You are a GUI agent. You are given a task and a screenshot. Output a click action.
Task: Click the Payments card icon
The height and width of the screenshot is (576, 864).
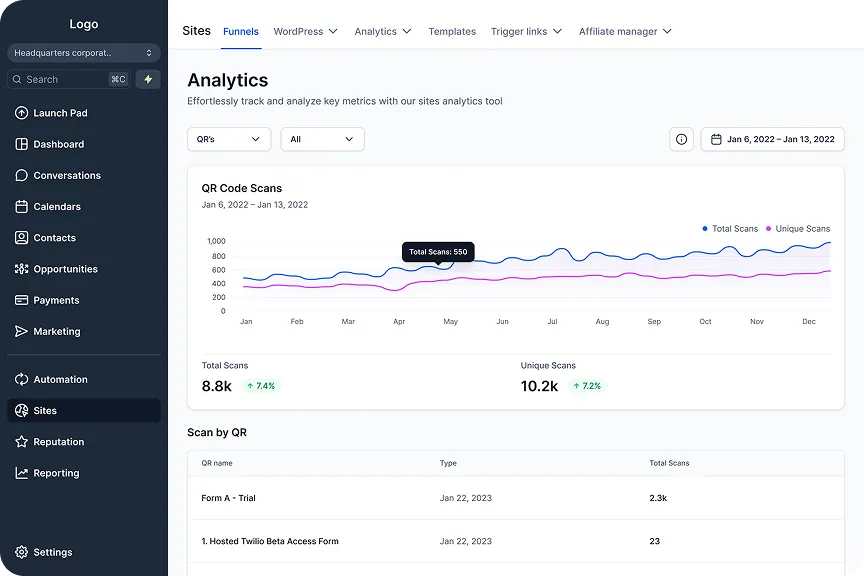(21, 300)
